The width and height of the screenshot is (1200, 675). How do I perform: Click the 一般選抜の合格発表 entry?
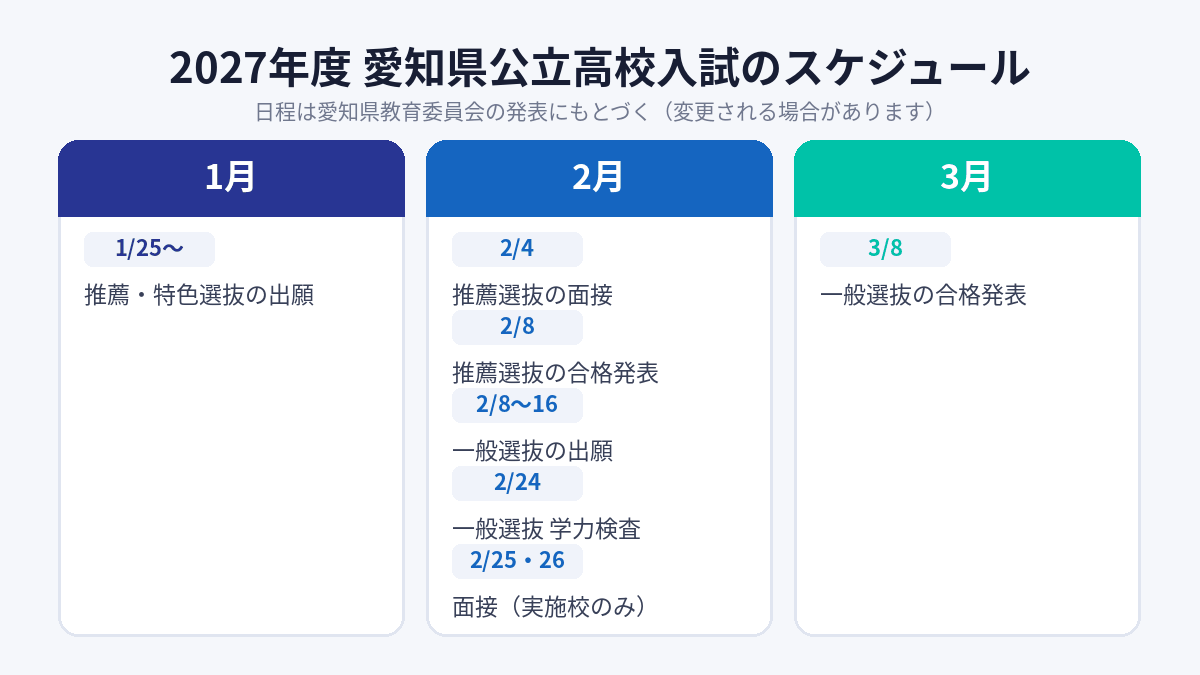point(923,296)
